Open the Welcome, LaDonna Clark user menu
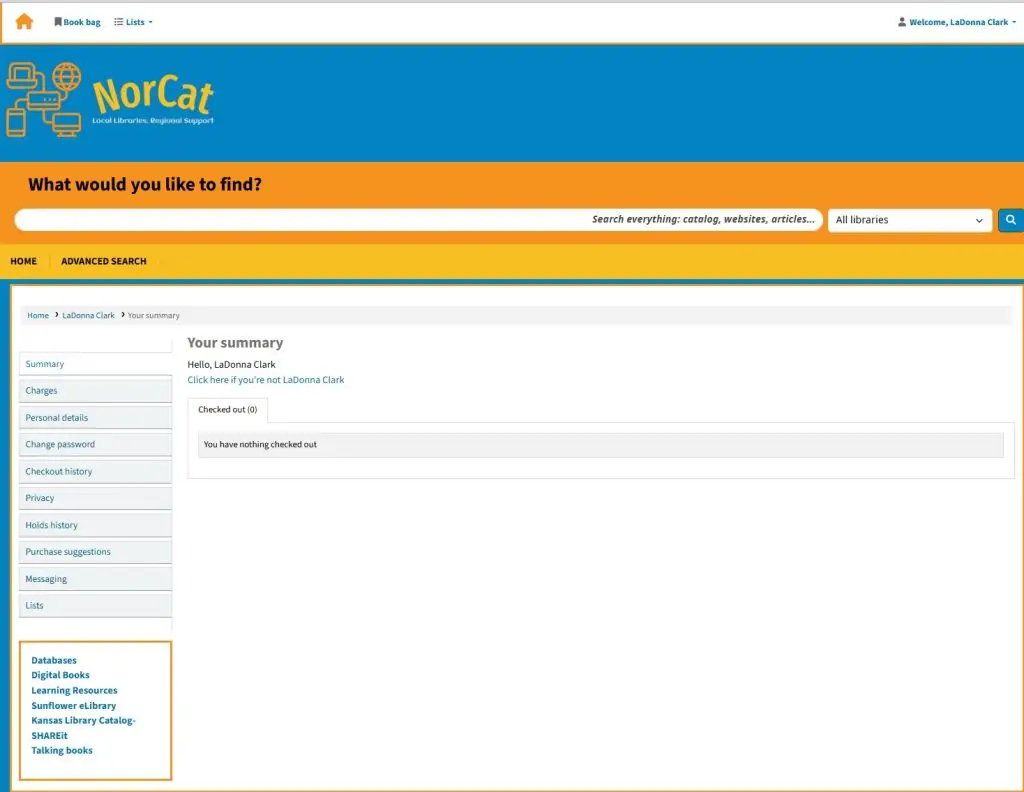 tap(957, 22)
